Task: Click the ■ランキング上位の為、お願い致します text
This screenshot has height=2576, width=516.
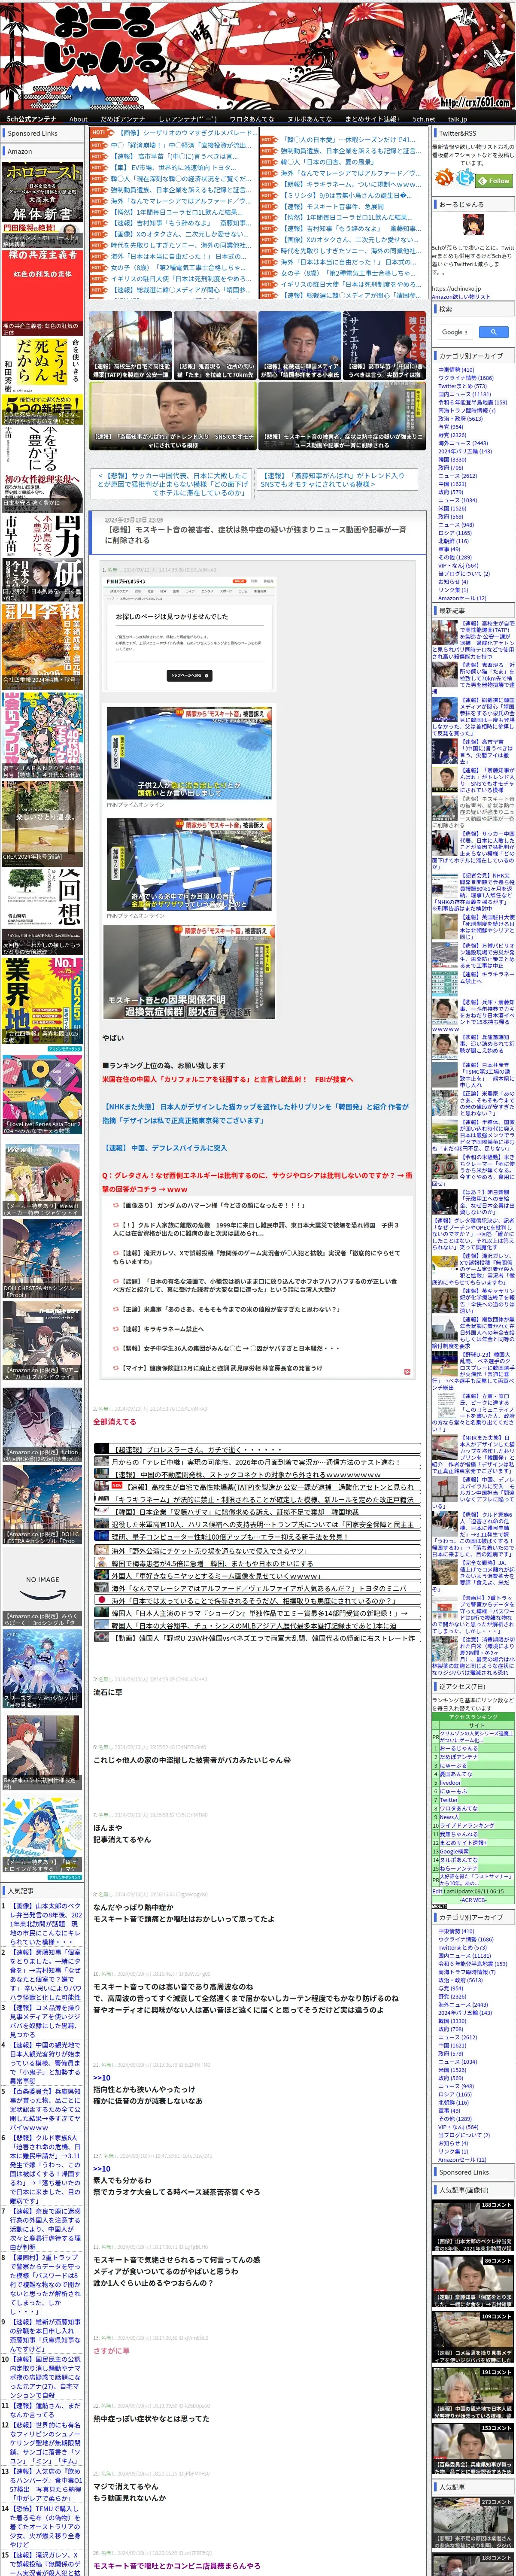Action: [164, 1065]
